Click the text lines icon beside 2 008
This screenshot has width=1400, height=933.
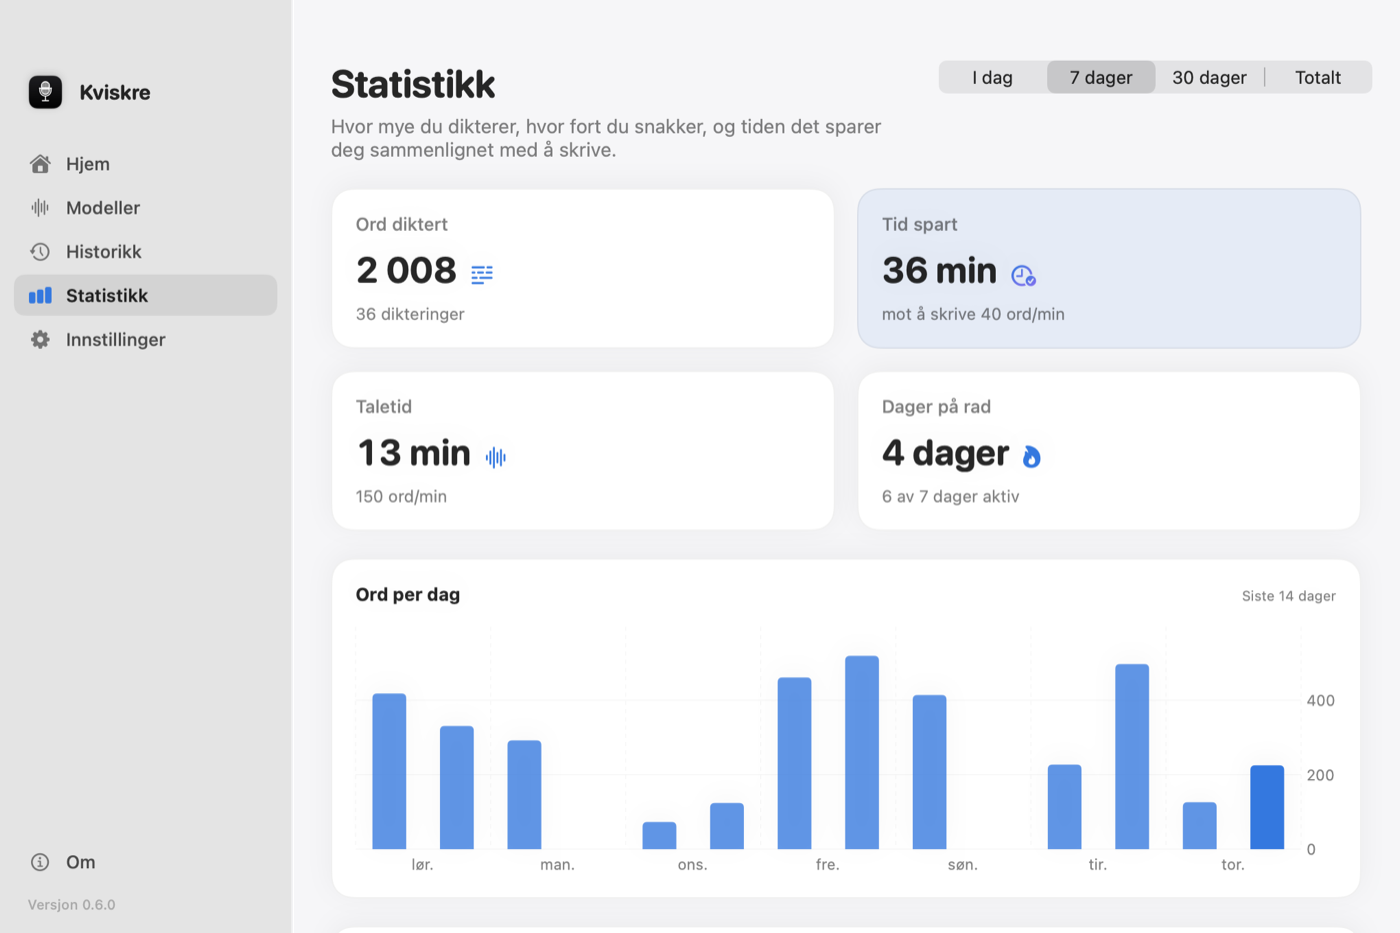(x=482, y=274)
